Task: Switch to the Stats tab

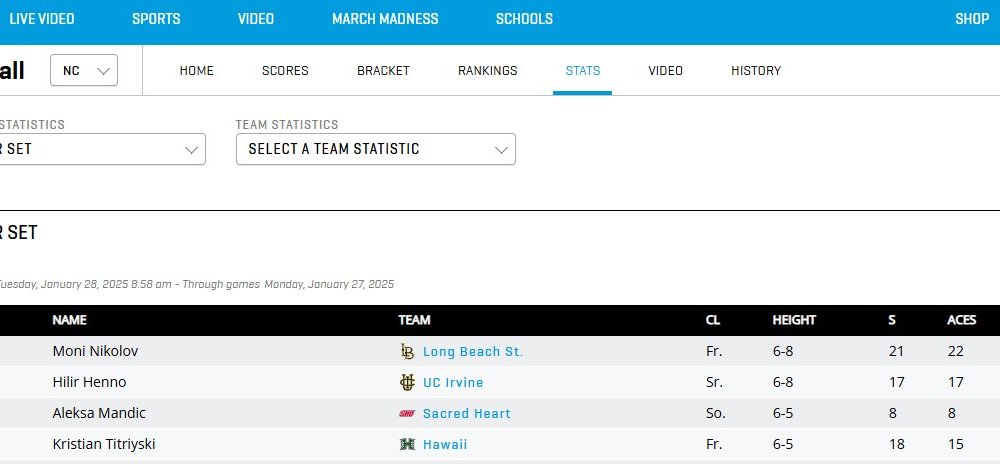Action: pos(582,71)
